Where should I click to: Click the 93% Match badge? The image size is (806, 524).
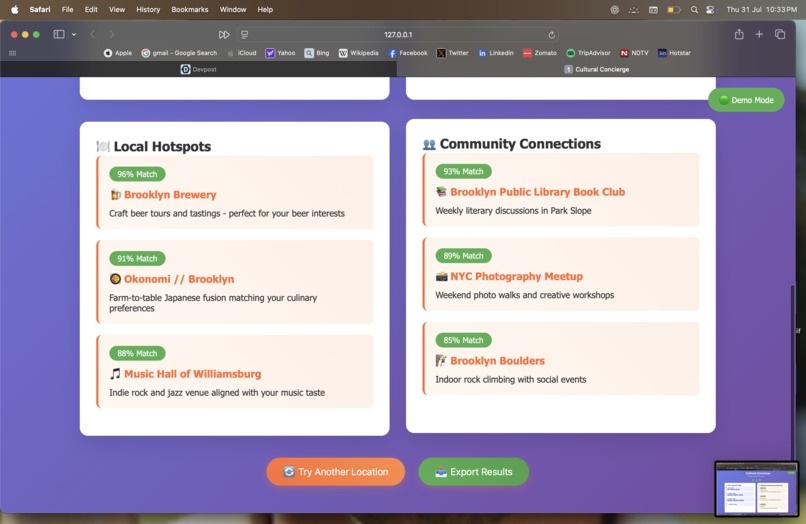click(464, 171)
